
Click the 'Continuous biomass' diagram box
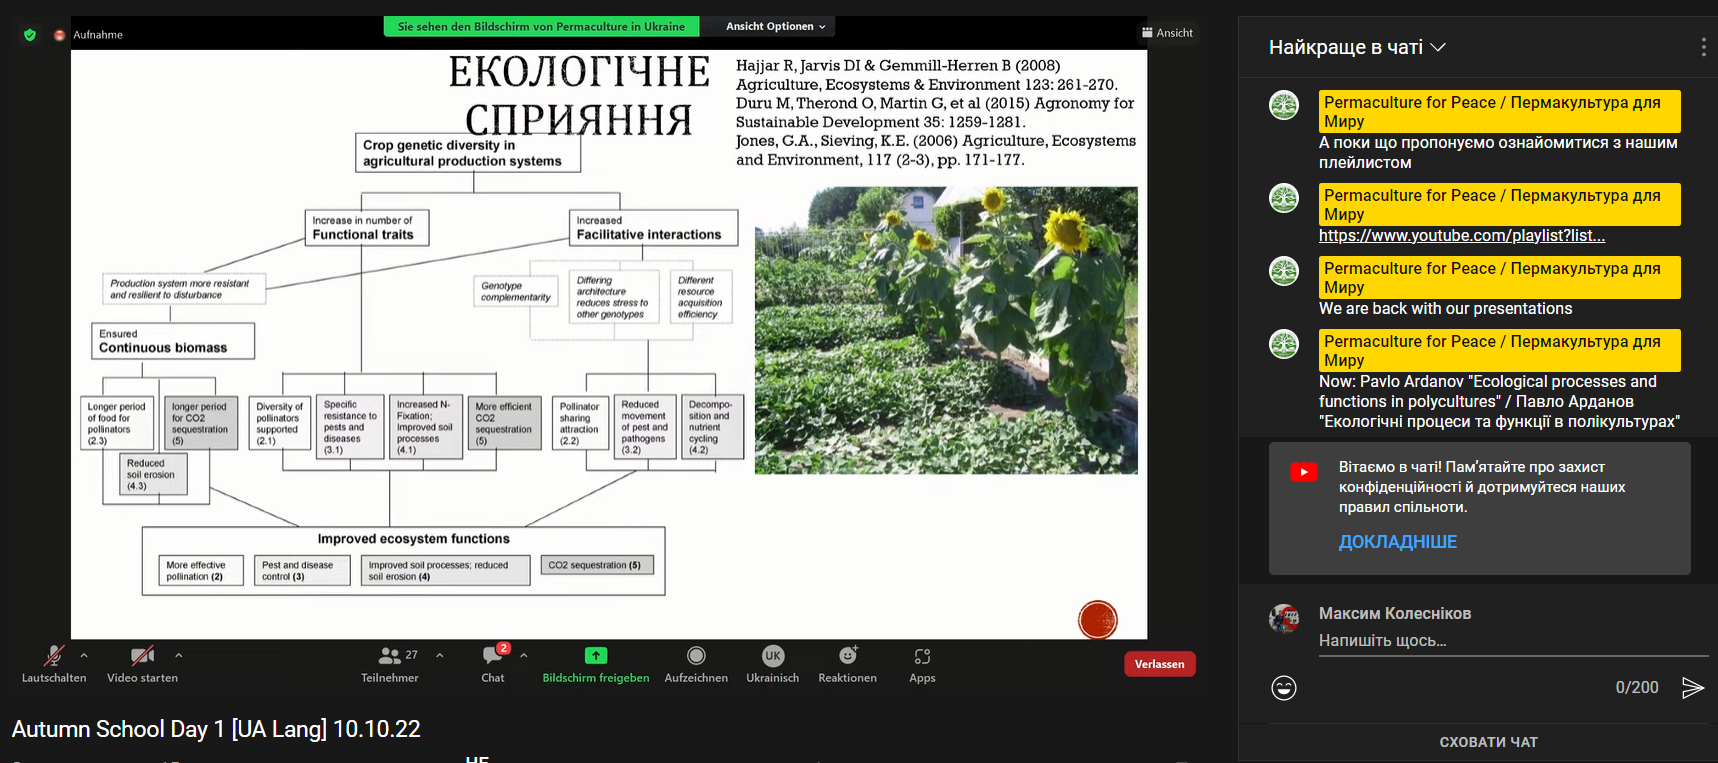tap(173, 341)
